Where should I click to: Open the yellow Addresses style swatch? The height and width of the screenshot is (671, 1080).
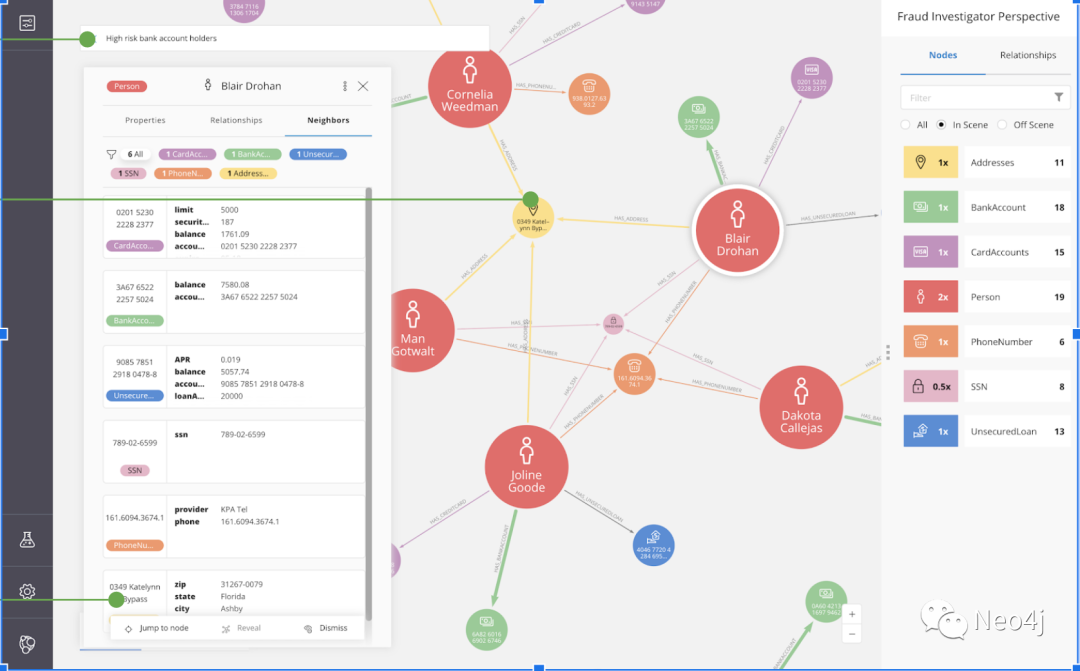click(931, 163)
